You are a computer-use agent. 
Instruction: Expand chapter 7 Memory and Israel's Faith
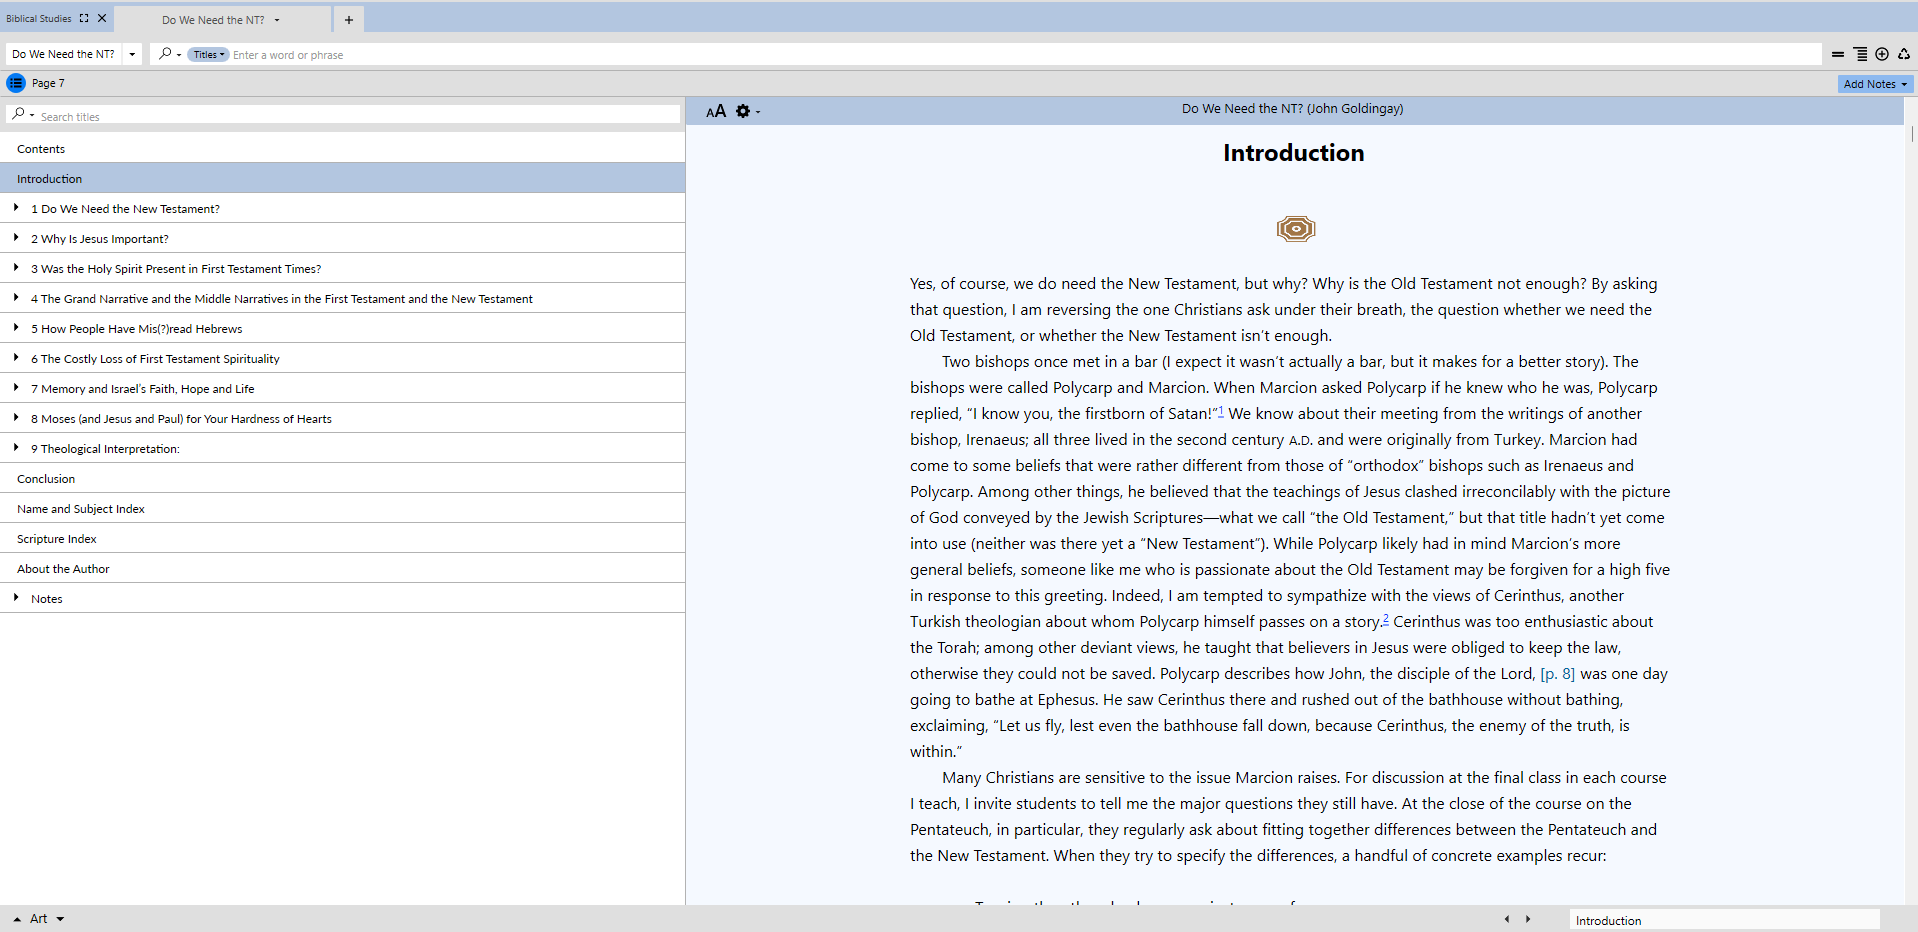(x=16, y=388)
